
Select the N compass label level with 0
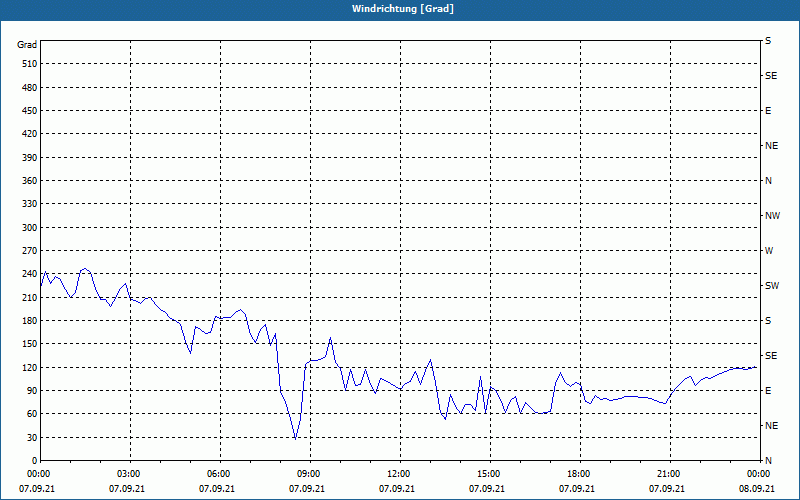click(768, 461)
